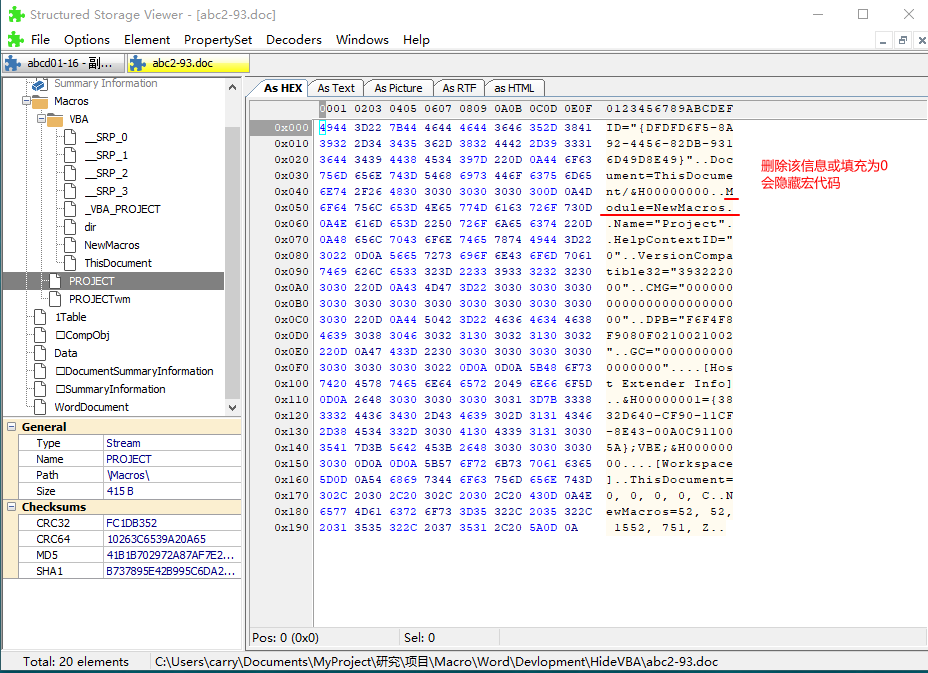
Task: Click the ThisDocument stream icon
Action: 70,263
